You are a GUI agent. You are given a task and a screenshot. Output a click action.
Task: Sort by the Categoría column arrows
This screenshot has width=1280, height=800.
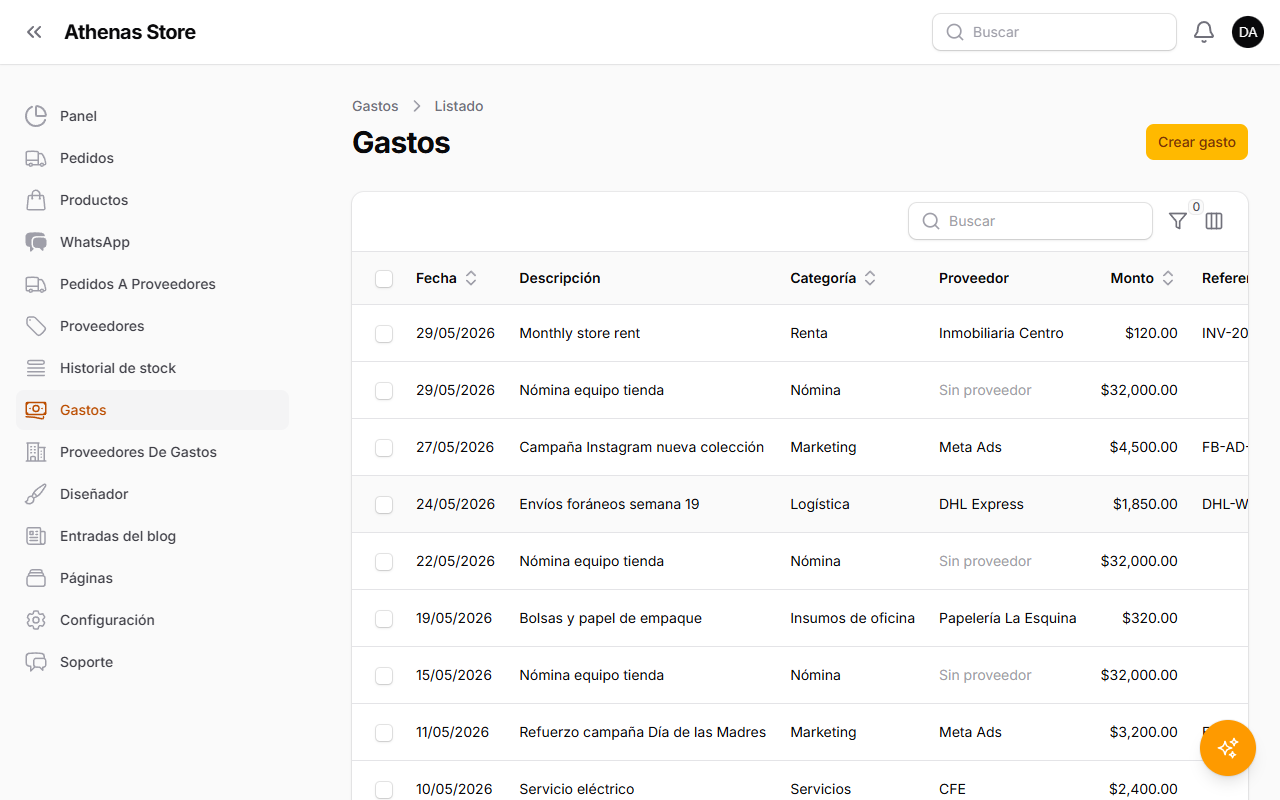pos(870,278)
